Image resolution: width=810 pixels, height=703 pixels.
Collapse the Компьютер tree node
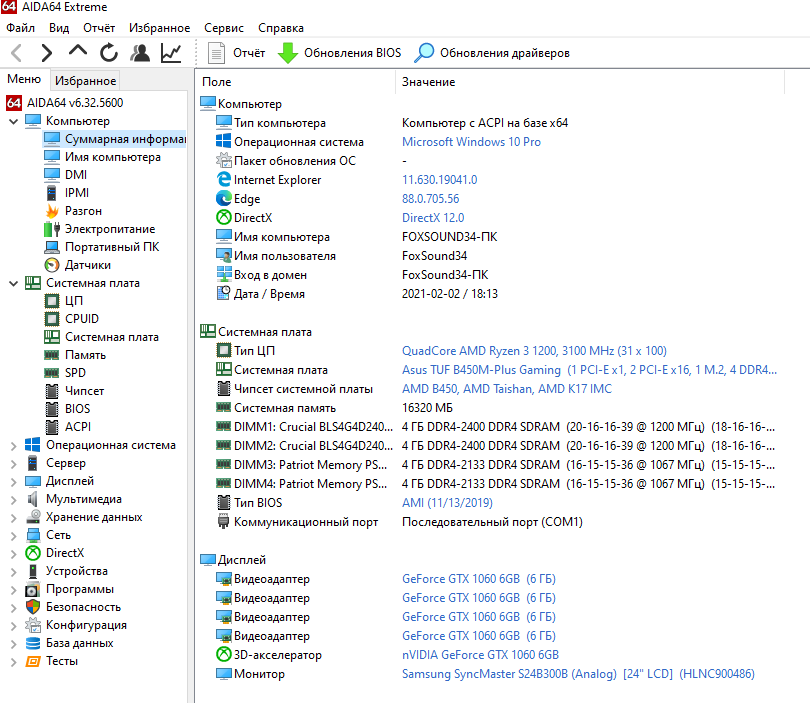pyautogui.click(x=13, y=121)
